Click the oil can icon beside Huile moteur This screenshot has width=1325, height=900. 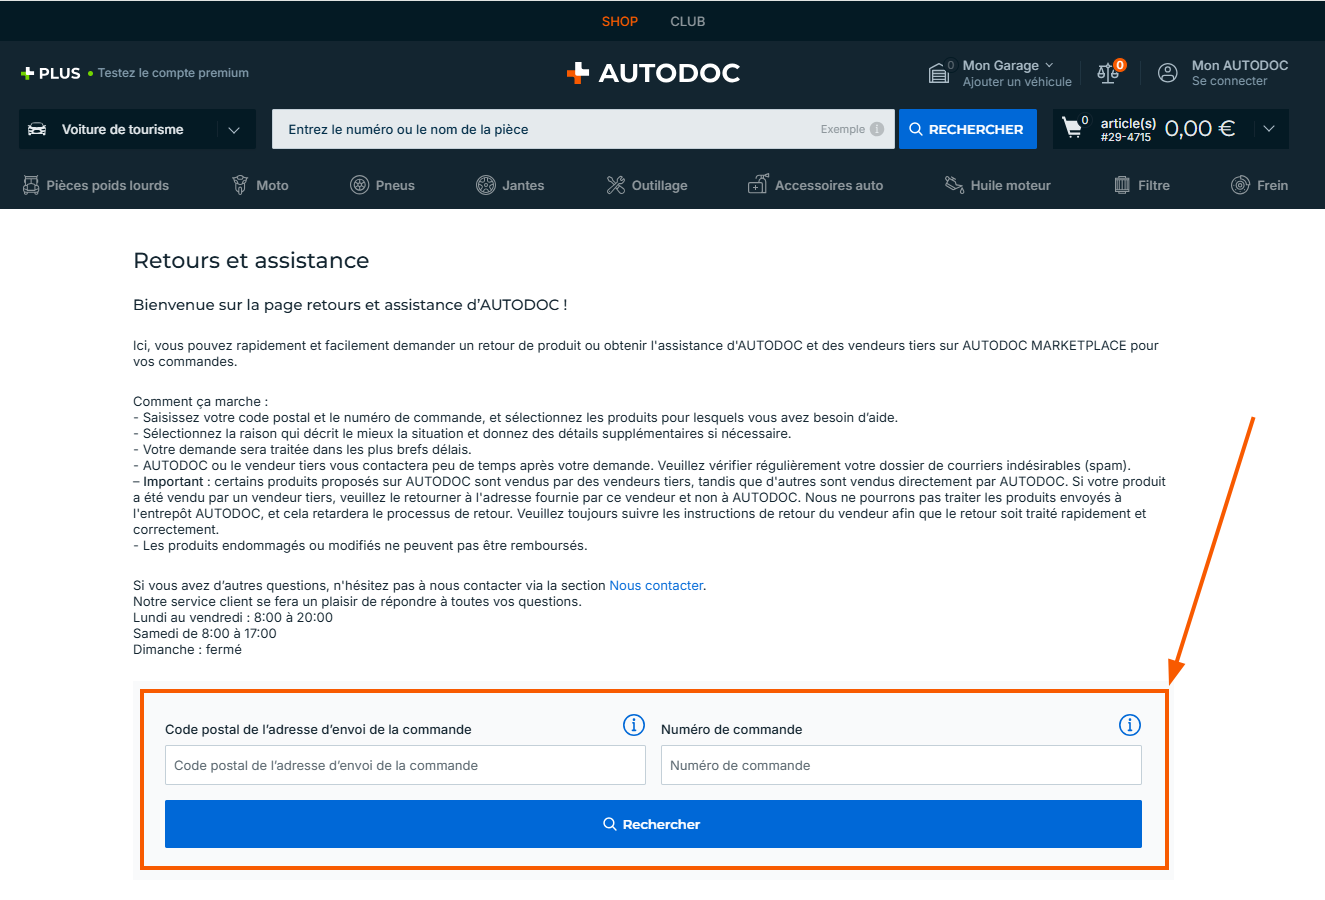954,185
